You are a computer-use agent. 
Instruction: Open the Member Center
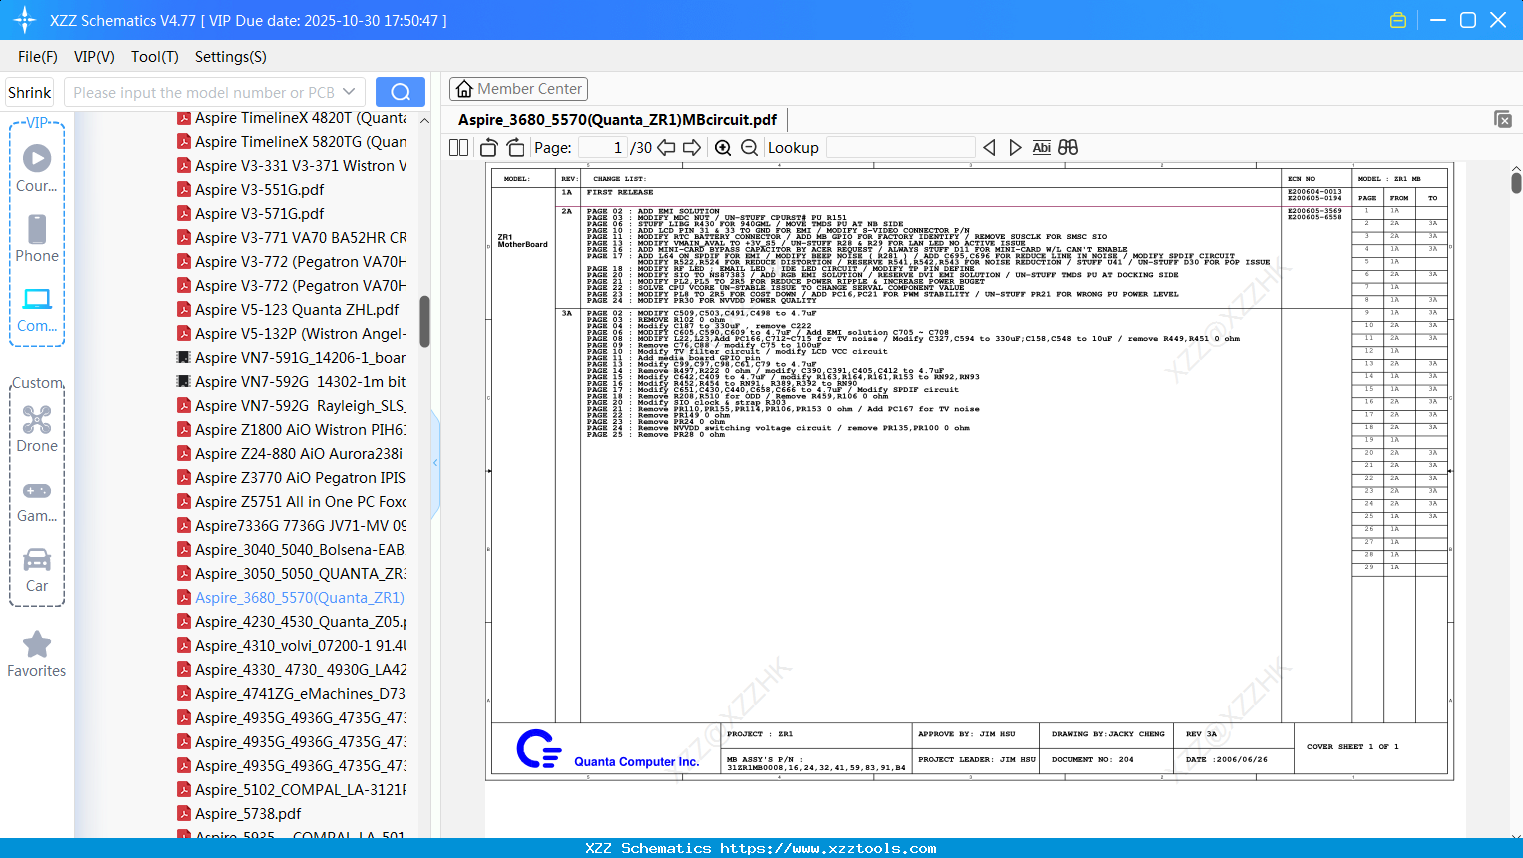pos(518,89)
